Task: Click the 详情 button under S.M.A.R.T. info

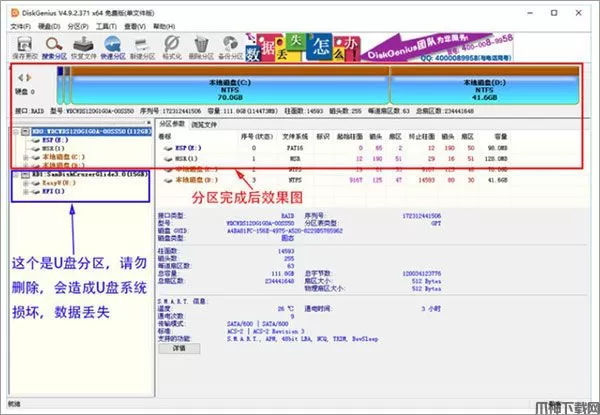Action: 178,348
